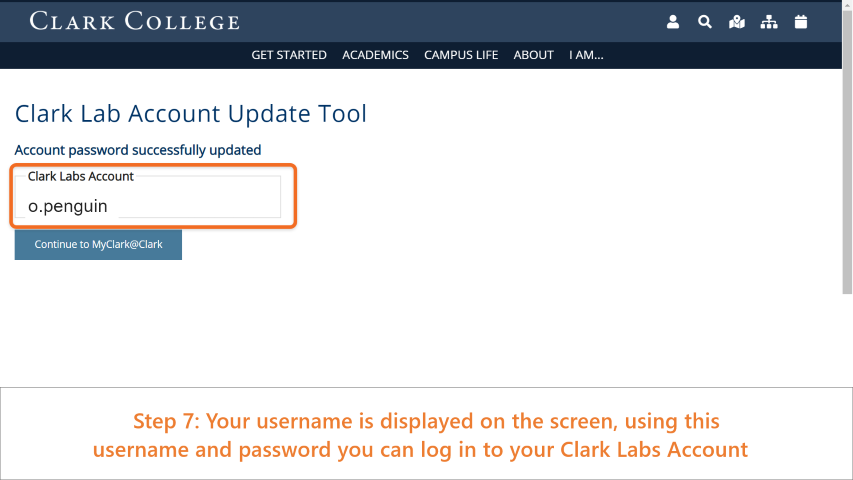Image resolution: width=853 pixels, height=480 pixels.
Task: Click the Account password successfully updated message
Action: pos(138,150)
